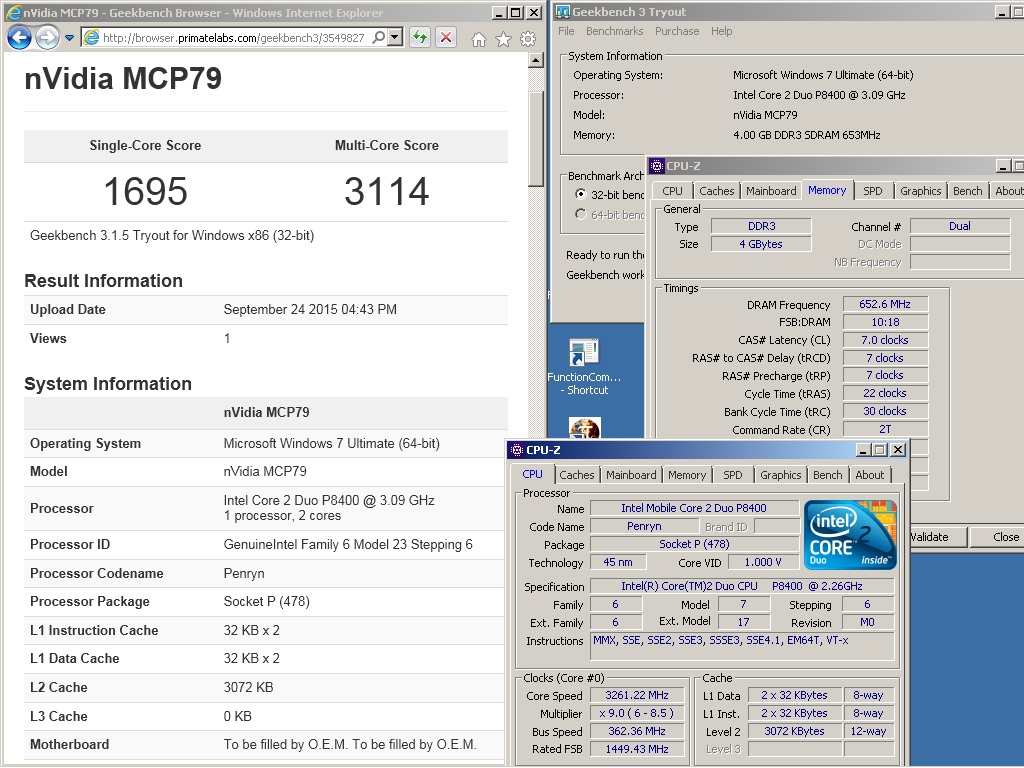Viewport: 1024px width, 768px height.
Task: Click the FSB:DRAM value 10:18
Action: (885, 322)
